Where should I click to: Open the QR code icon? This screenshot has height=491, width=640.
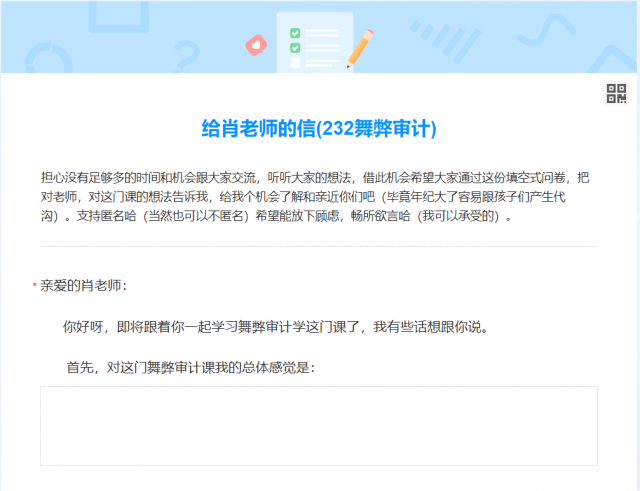(616, 93)
